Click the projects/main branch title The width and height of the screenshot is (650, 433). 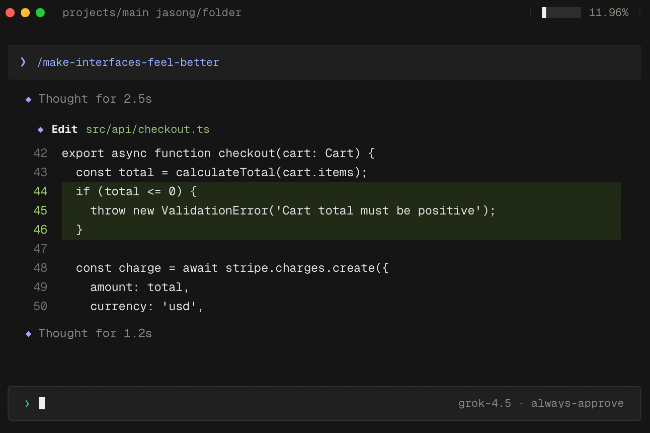pos(105,13)
